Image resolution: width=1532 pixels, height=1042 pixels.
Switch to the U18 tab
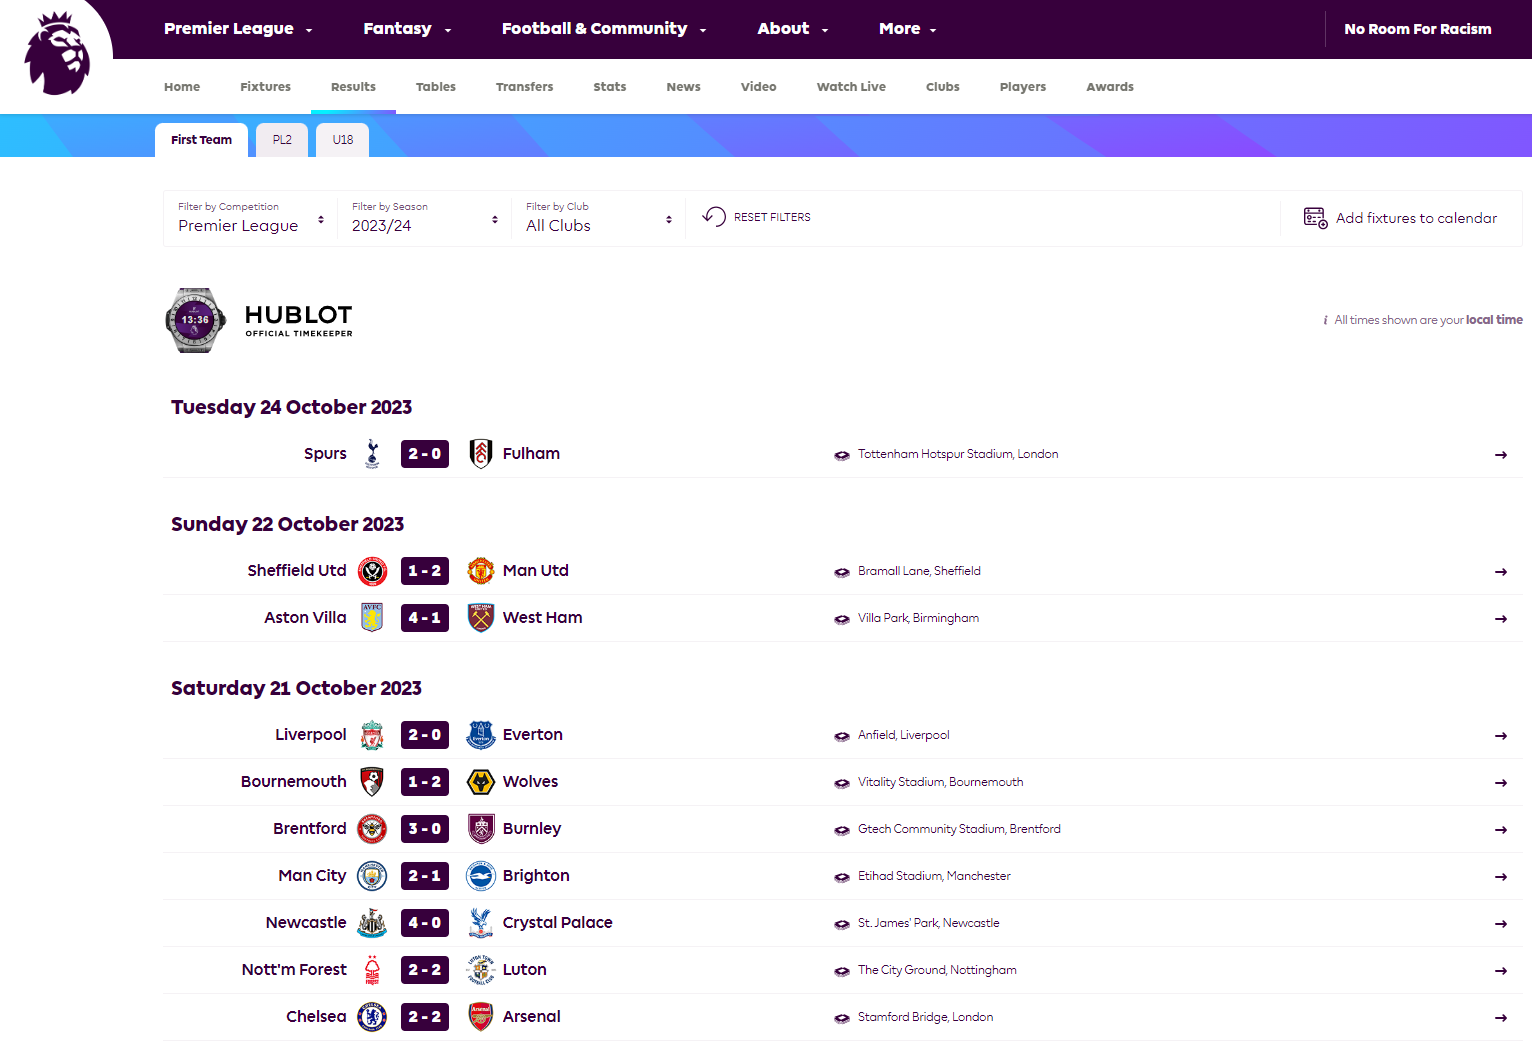343,140
